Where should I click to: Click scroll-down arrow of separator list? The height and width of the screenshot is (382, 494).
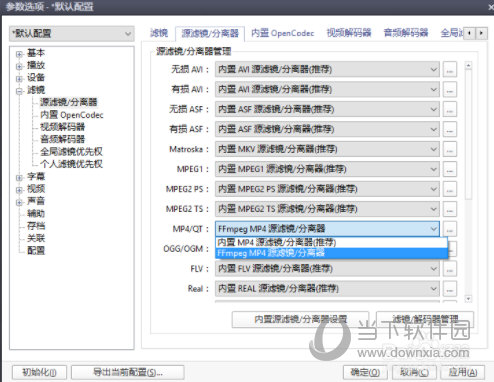468,299
